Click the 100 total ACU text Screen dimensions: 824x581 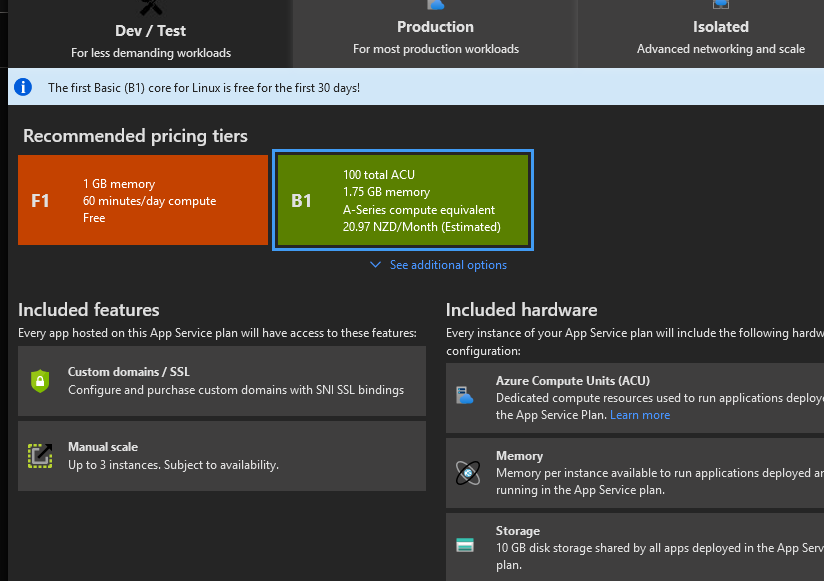[379, 175]
